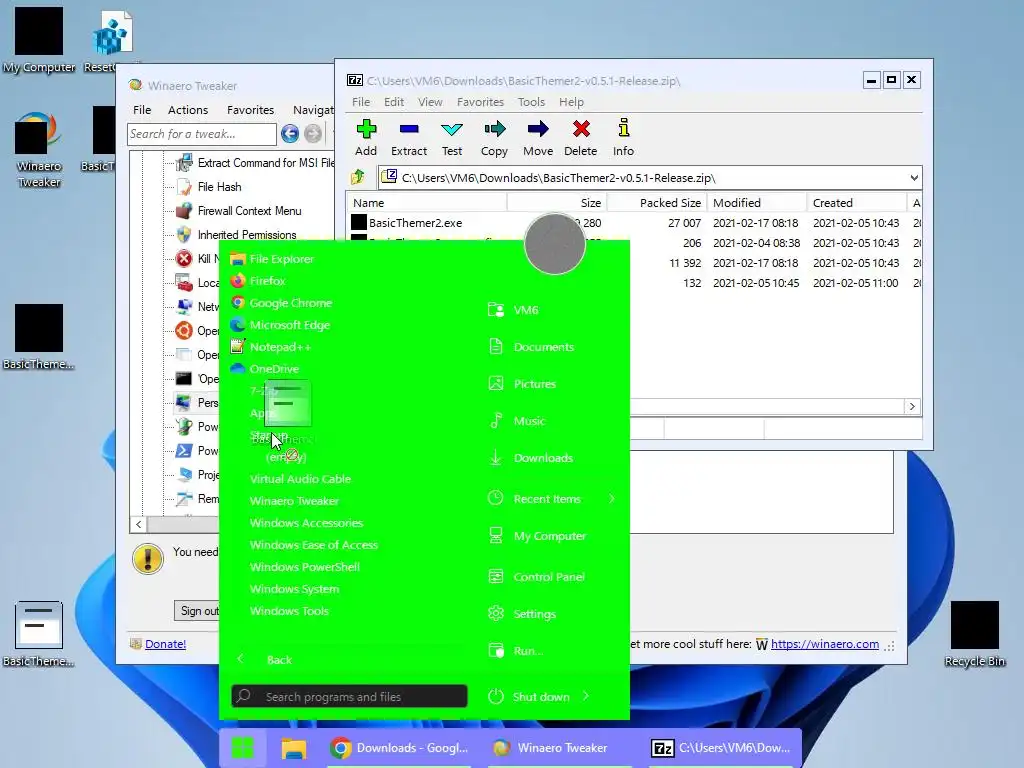Open Winaero Tweaker Actions menu

point(188,110)
